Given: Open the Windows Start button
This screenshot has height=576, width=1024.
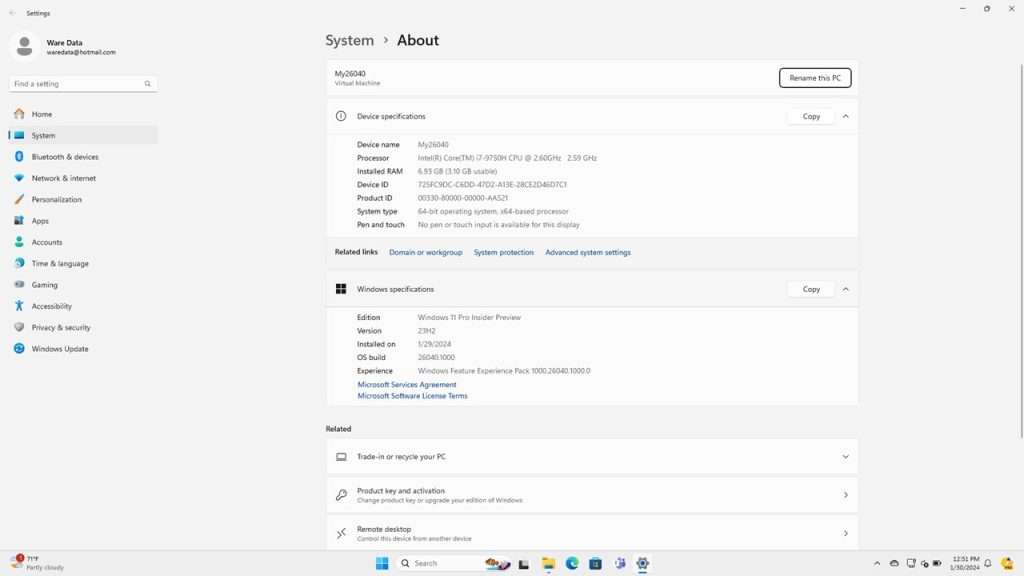Looking at the screenshot, I should (382, 564).
